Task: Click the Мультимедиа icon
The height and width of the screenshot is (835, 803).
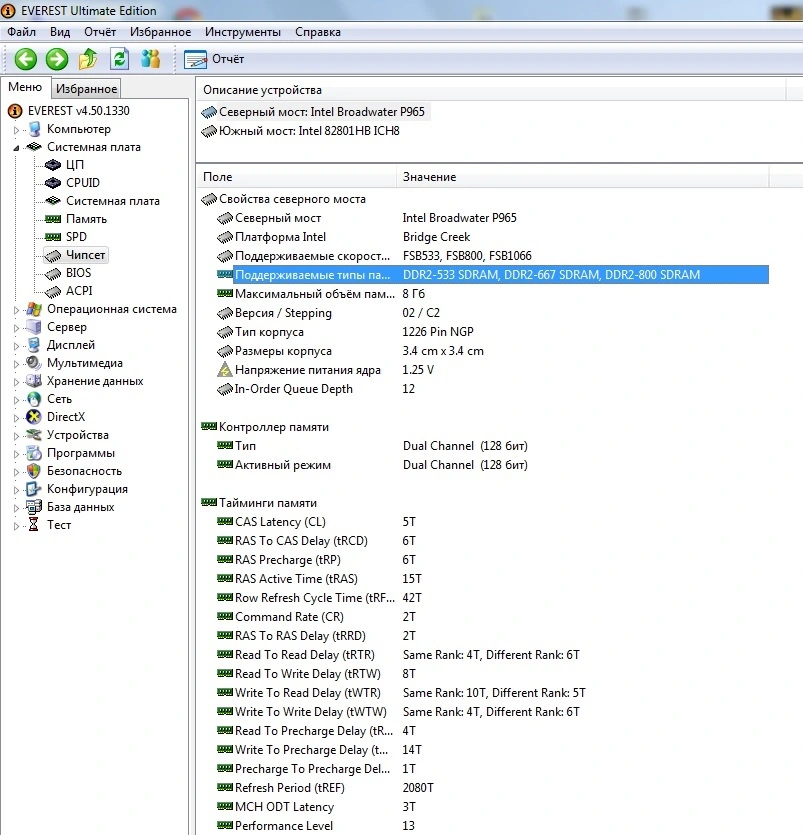Action: [34, 363]
